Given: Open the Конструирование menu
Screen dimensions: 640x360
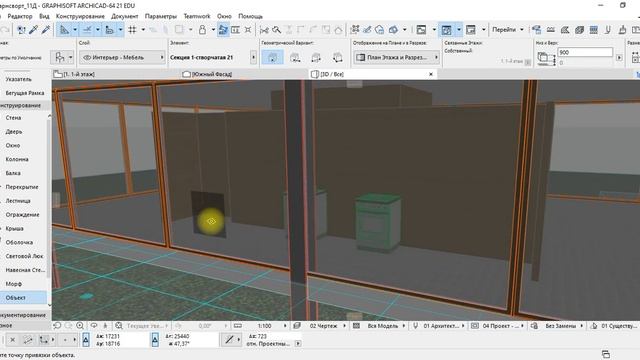Looking at the screenshot, I should [80, 16].
